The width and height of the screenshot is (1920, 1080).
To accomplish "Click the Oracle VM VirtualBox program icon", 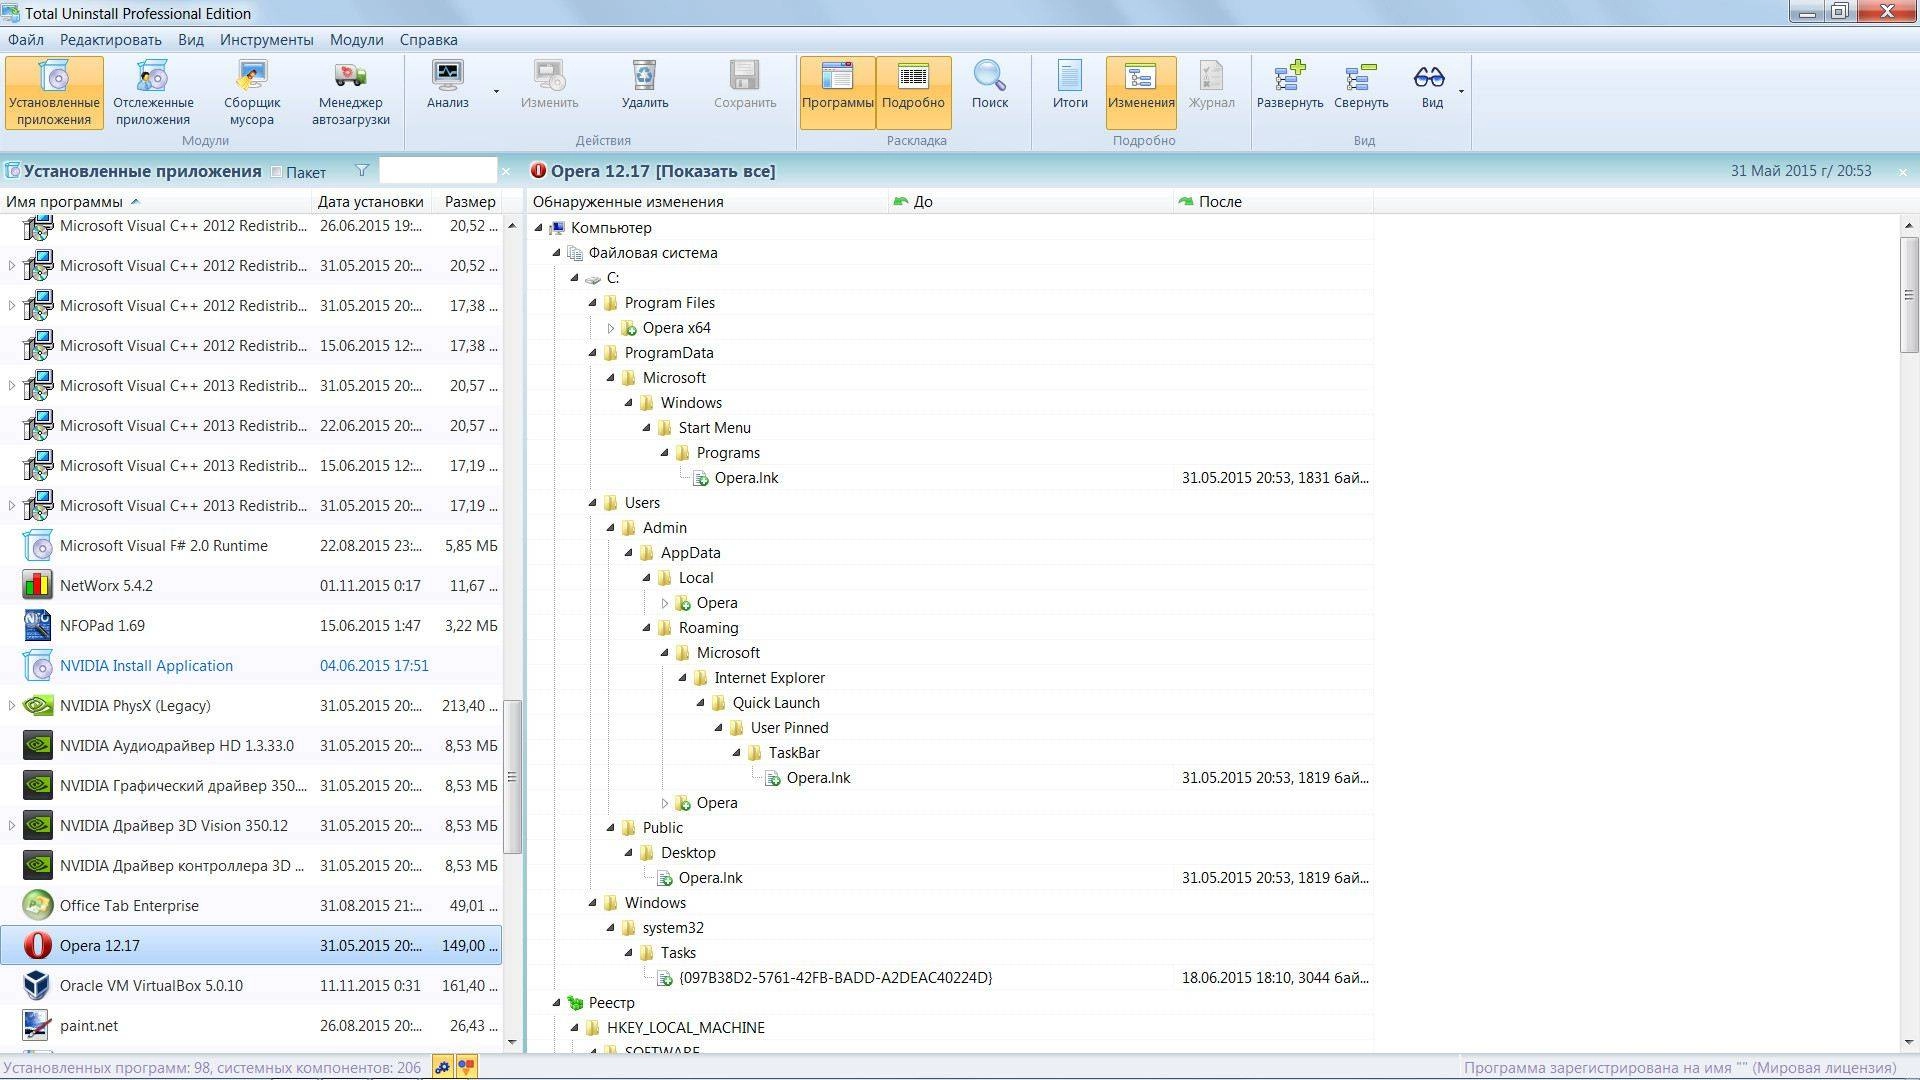I will (37, 985).
